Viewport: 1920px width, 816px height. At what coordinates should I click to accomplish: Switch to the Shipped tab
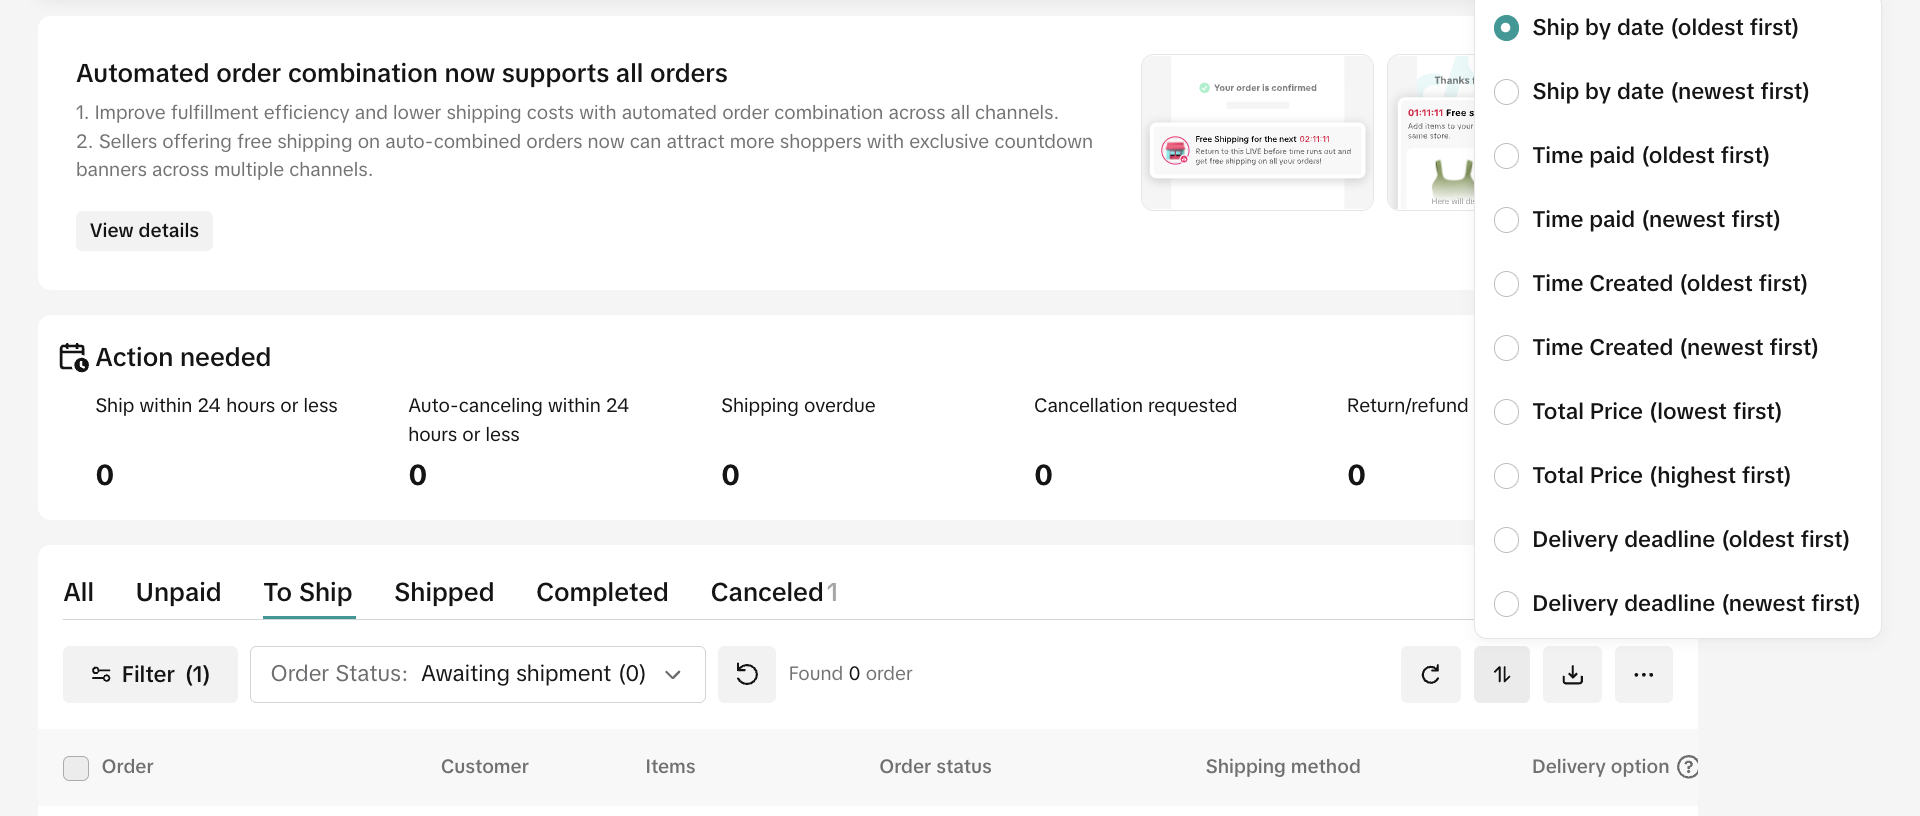coord(444,592)
